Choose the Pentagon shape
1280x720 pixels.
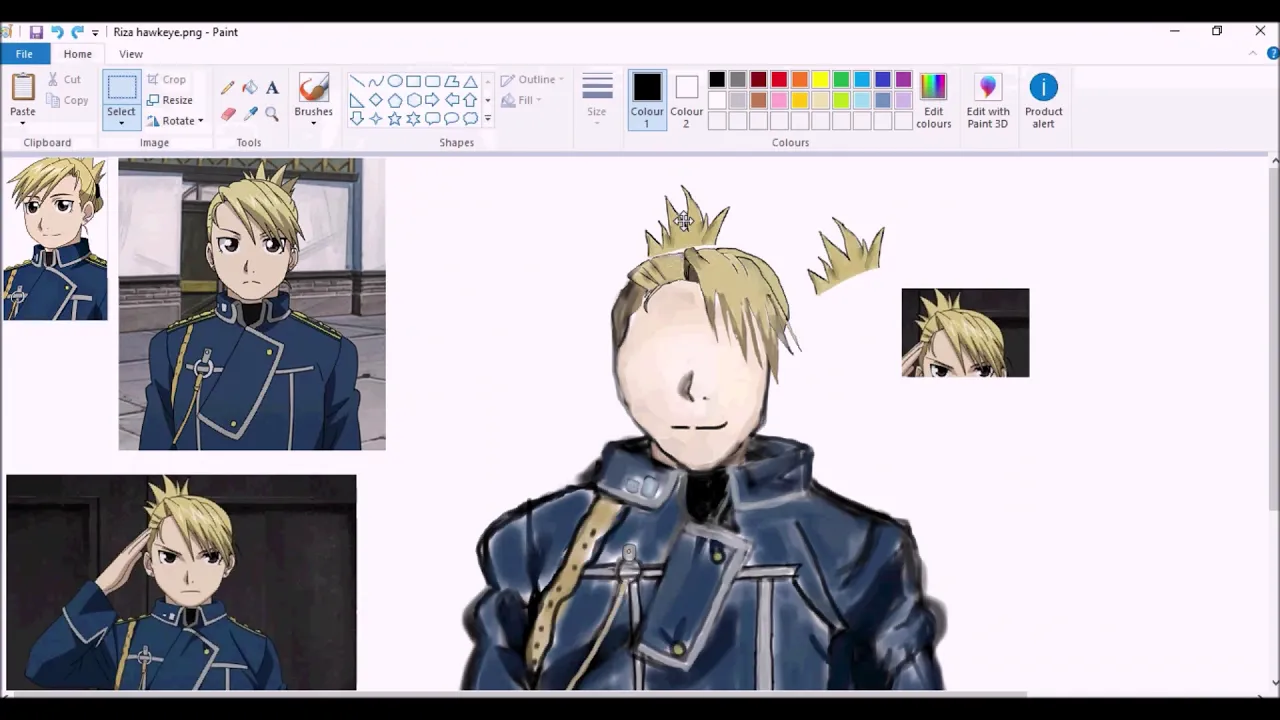395,100
